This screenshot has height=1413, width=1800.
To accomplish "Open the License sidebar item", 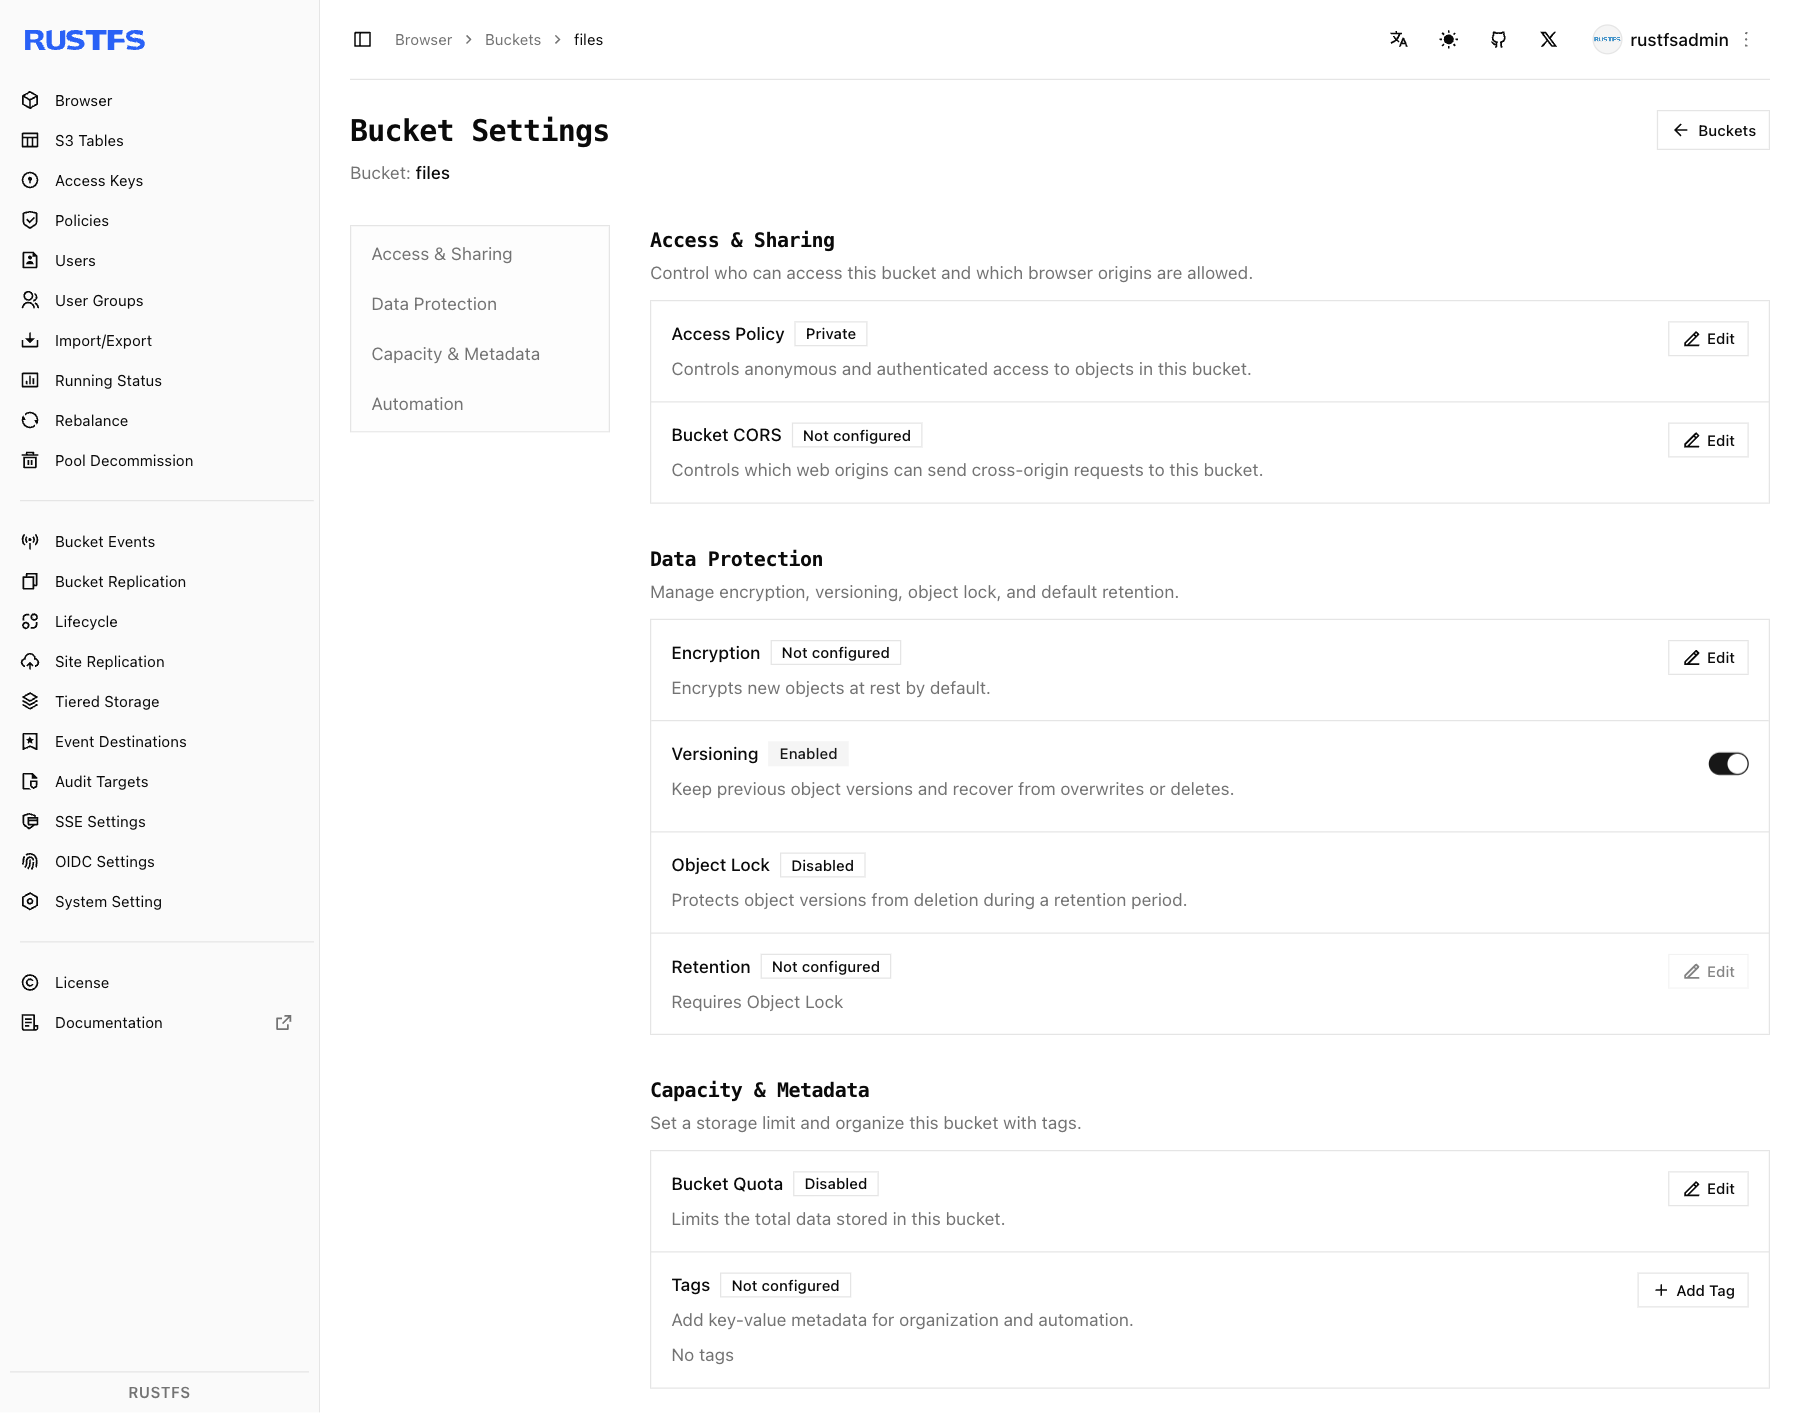I will click(x=160, y=983).
